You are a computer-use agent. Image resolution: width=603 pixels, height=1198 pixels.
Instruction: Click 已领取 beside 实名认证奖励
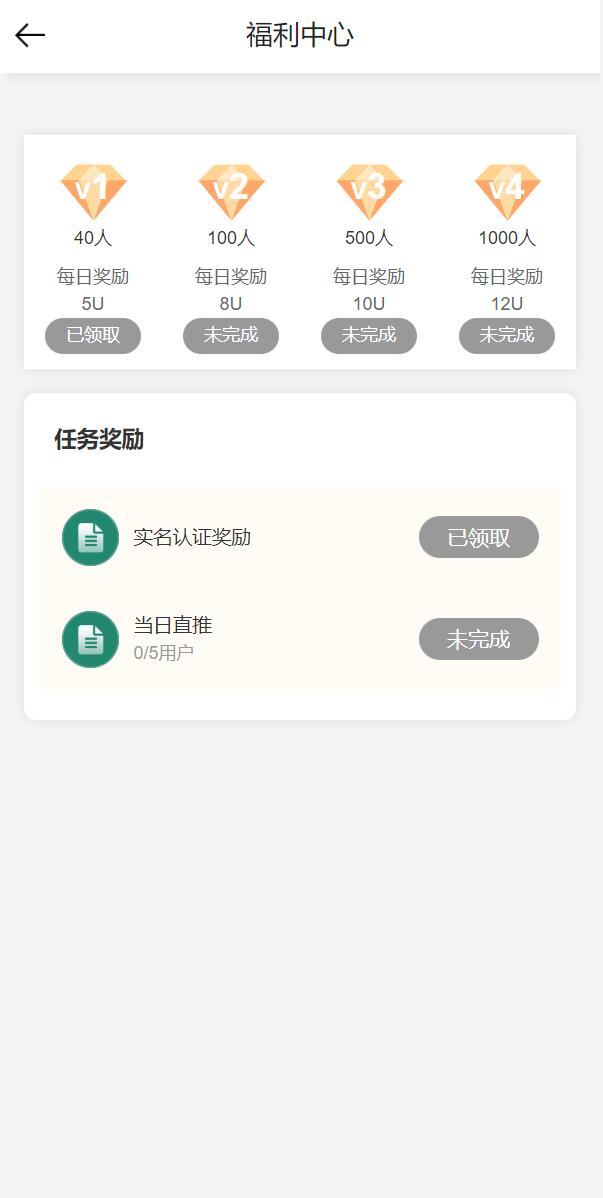(x=478, y=537)
